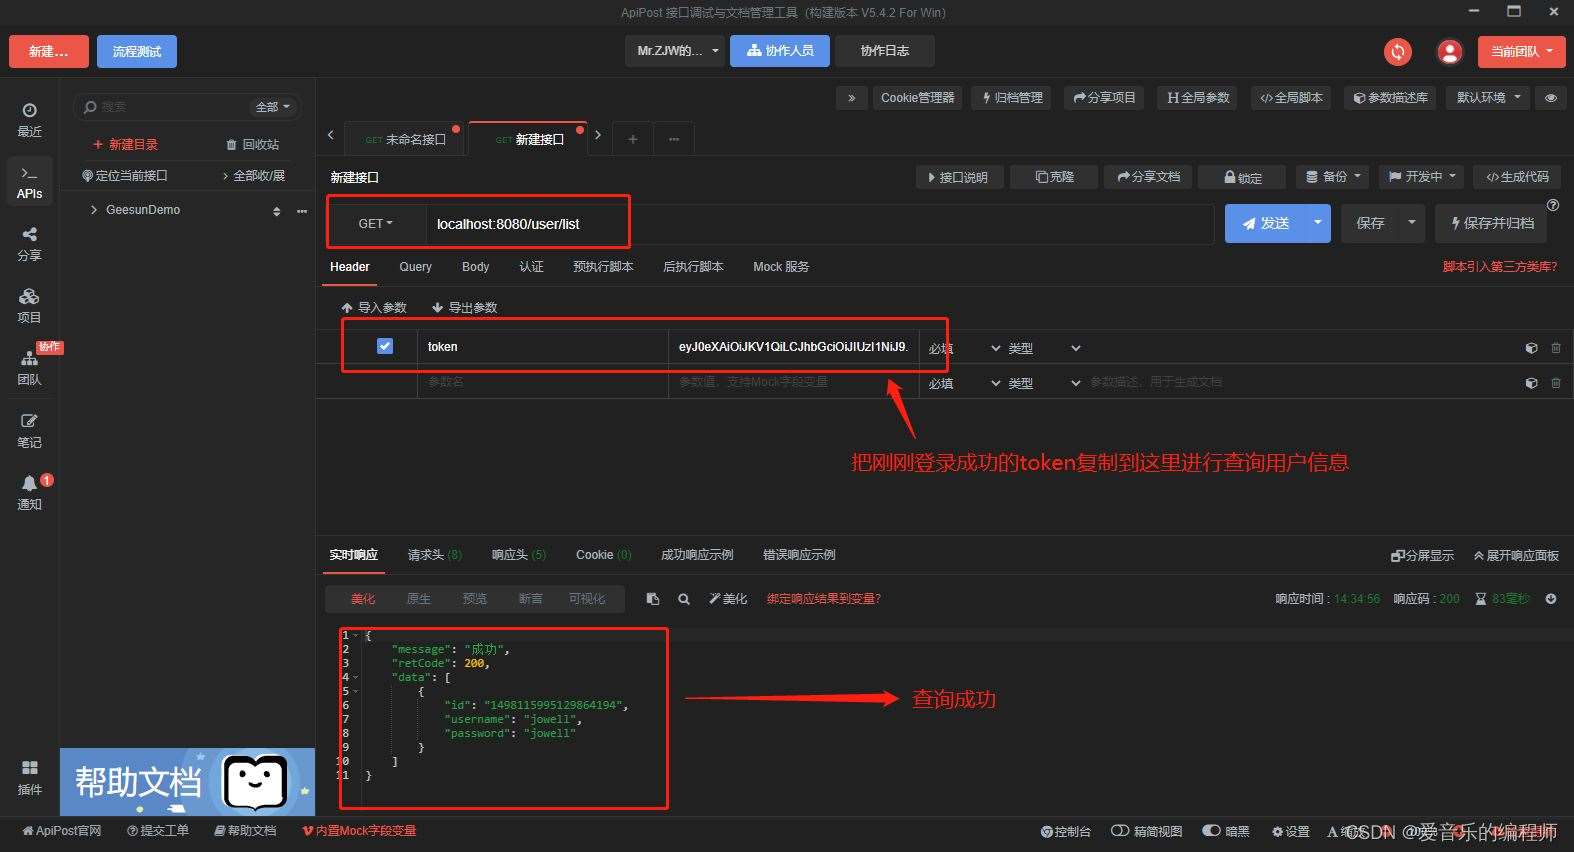
Task: Open the tab overflow ellipsis icon
Action: (674, 139)
